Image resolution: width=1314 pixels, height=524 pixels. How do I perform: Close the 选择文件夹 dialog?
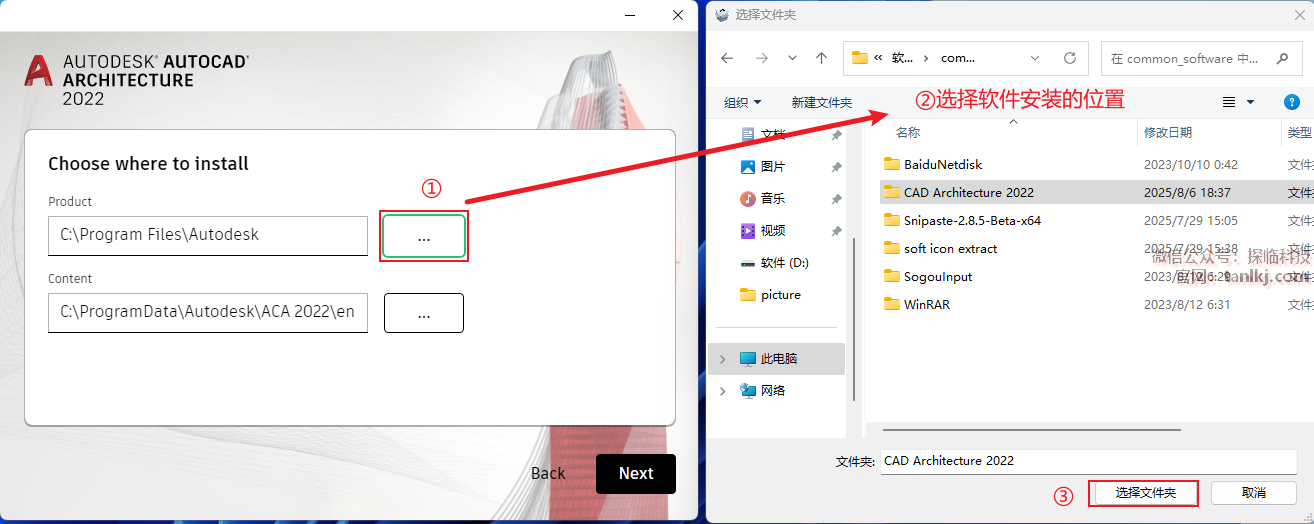[x=1299, y=14]
